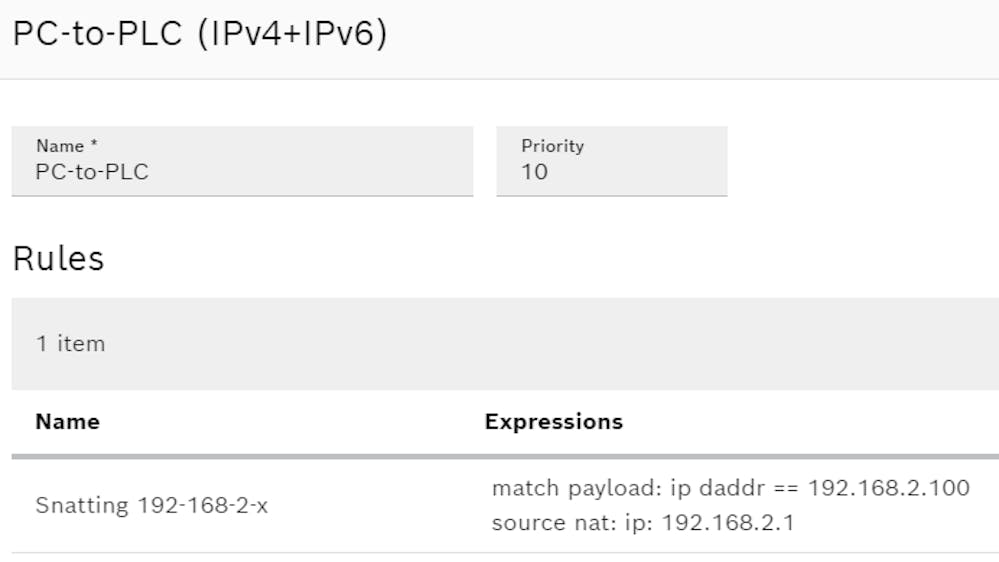
Task: Click the Rules section heading
Action: [x=58, y=258]
